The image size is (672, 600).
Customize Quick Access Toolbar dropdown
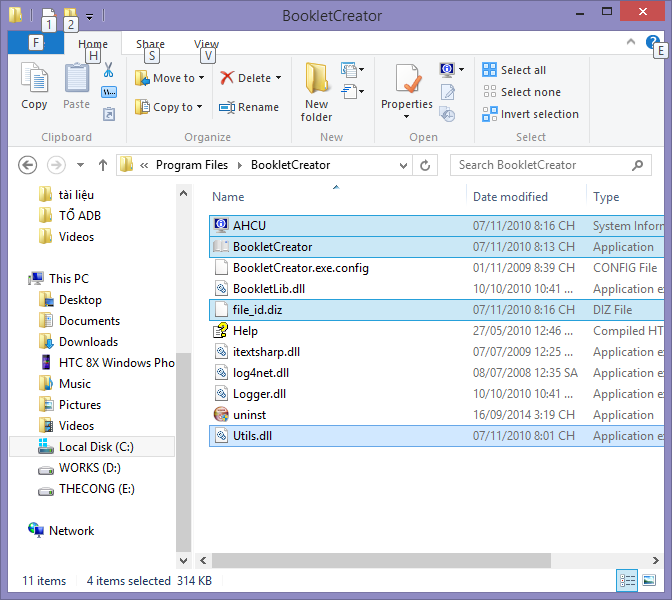89,17
